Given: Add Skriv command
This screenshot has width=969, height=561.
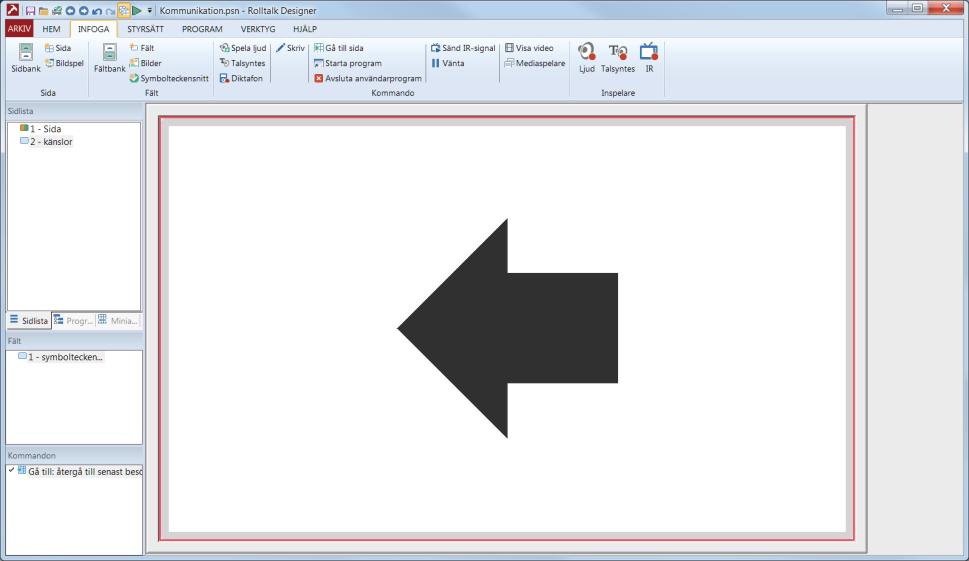Looking at the screenshot, I should [290, 48].
